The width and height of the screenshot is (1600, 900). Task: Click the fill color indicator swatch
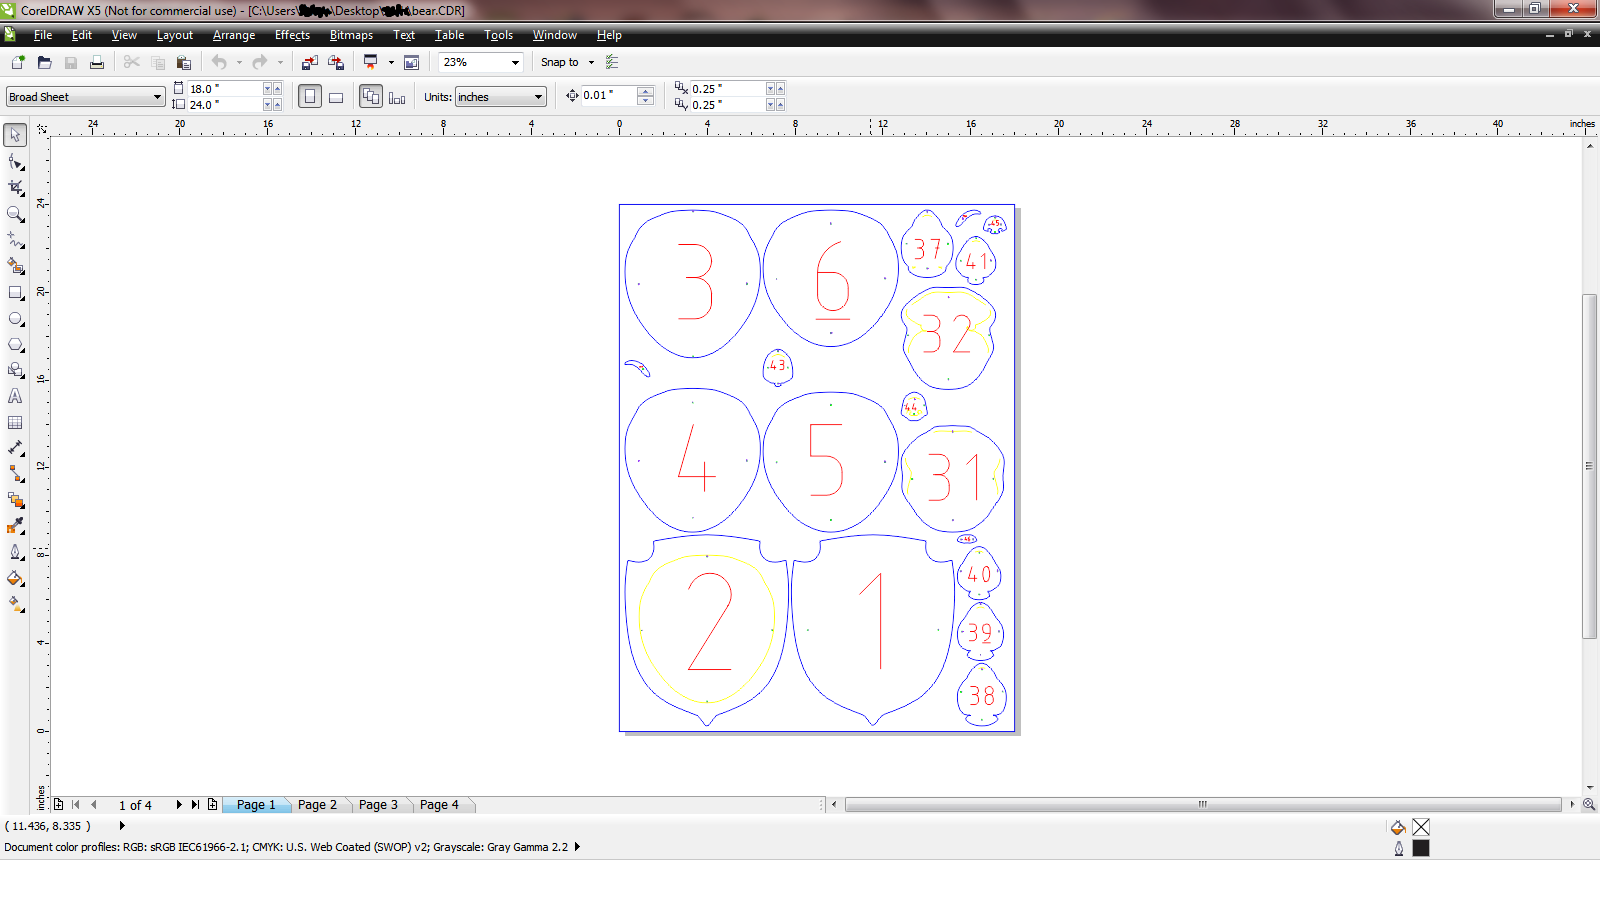pyautogui.click(x=1421, y=827)
